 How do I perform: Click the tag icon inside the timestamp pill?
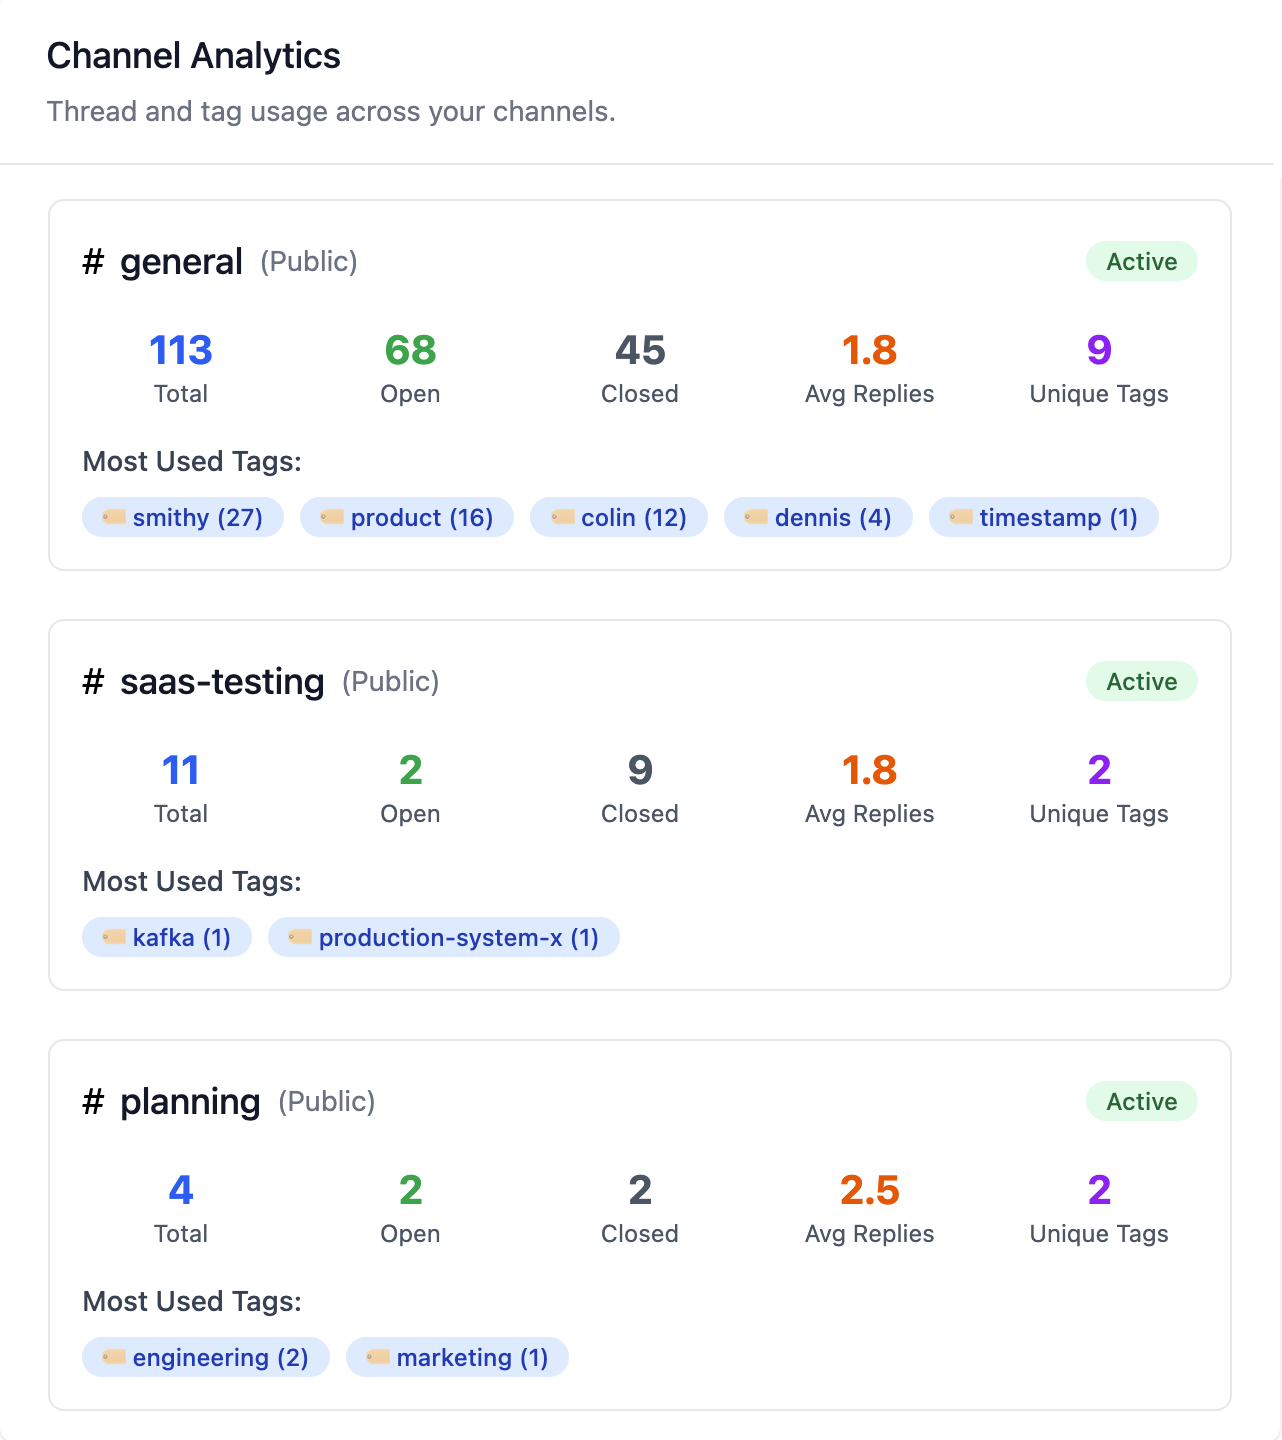coord(961,517)
